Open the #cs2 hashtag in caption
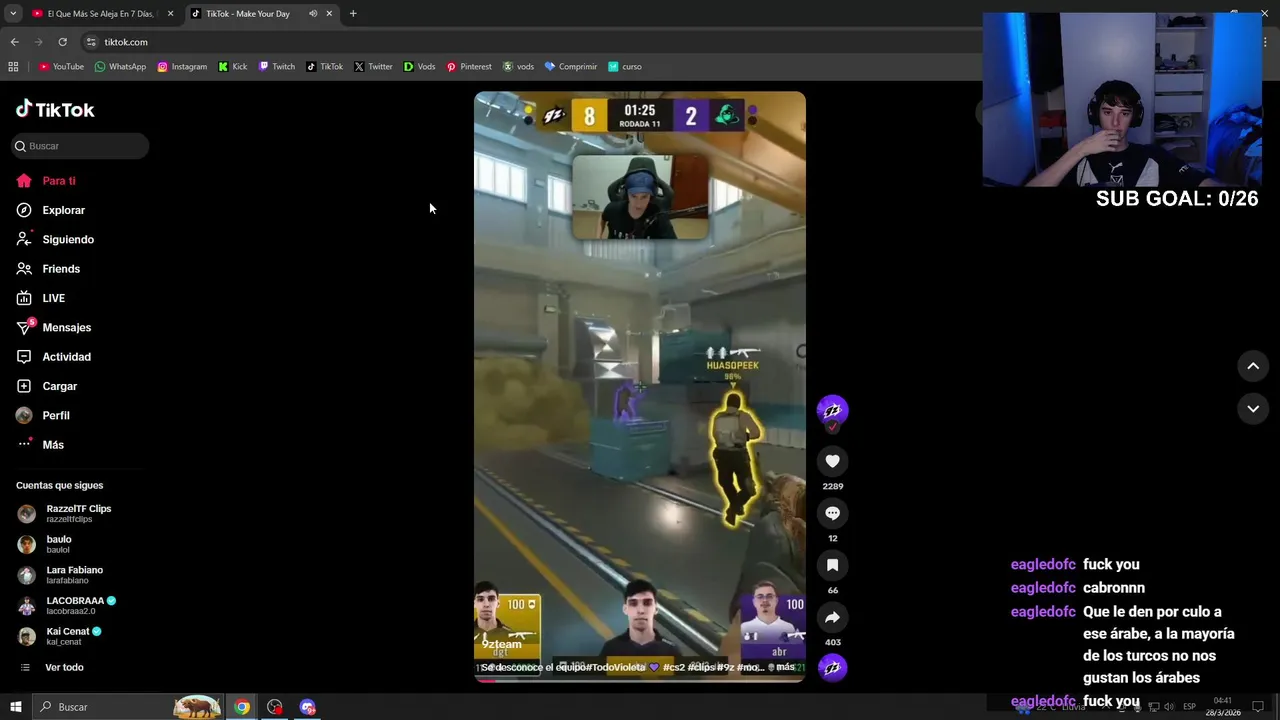The height and width of the screenshot is (720, 1280). point(674,667)
